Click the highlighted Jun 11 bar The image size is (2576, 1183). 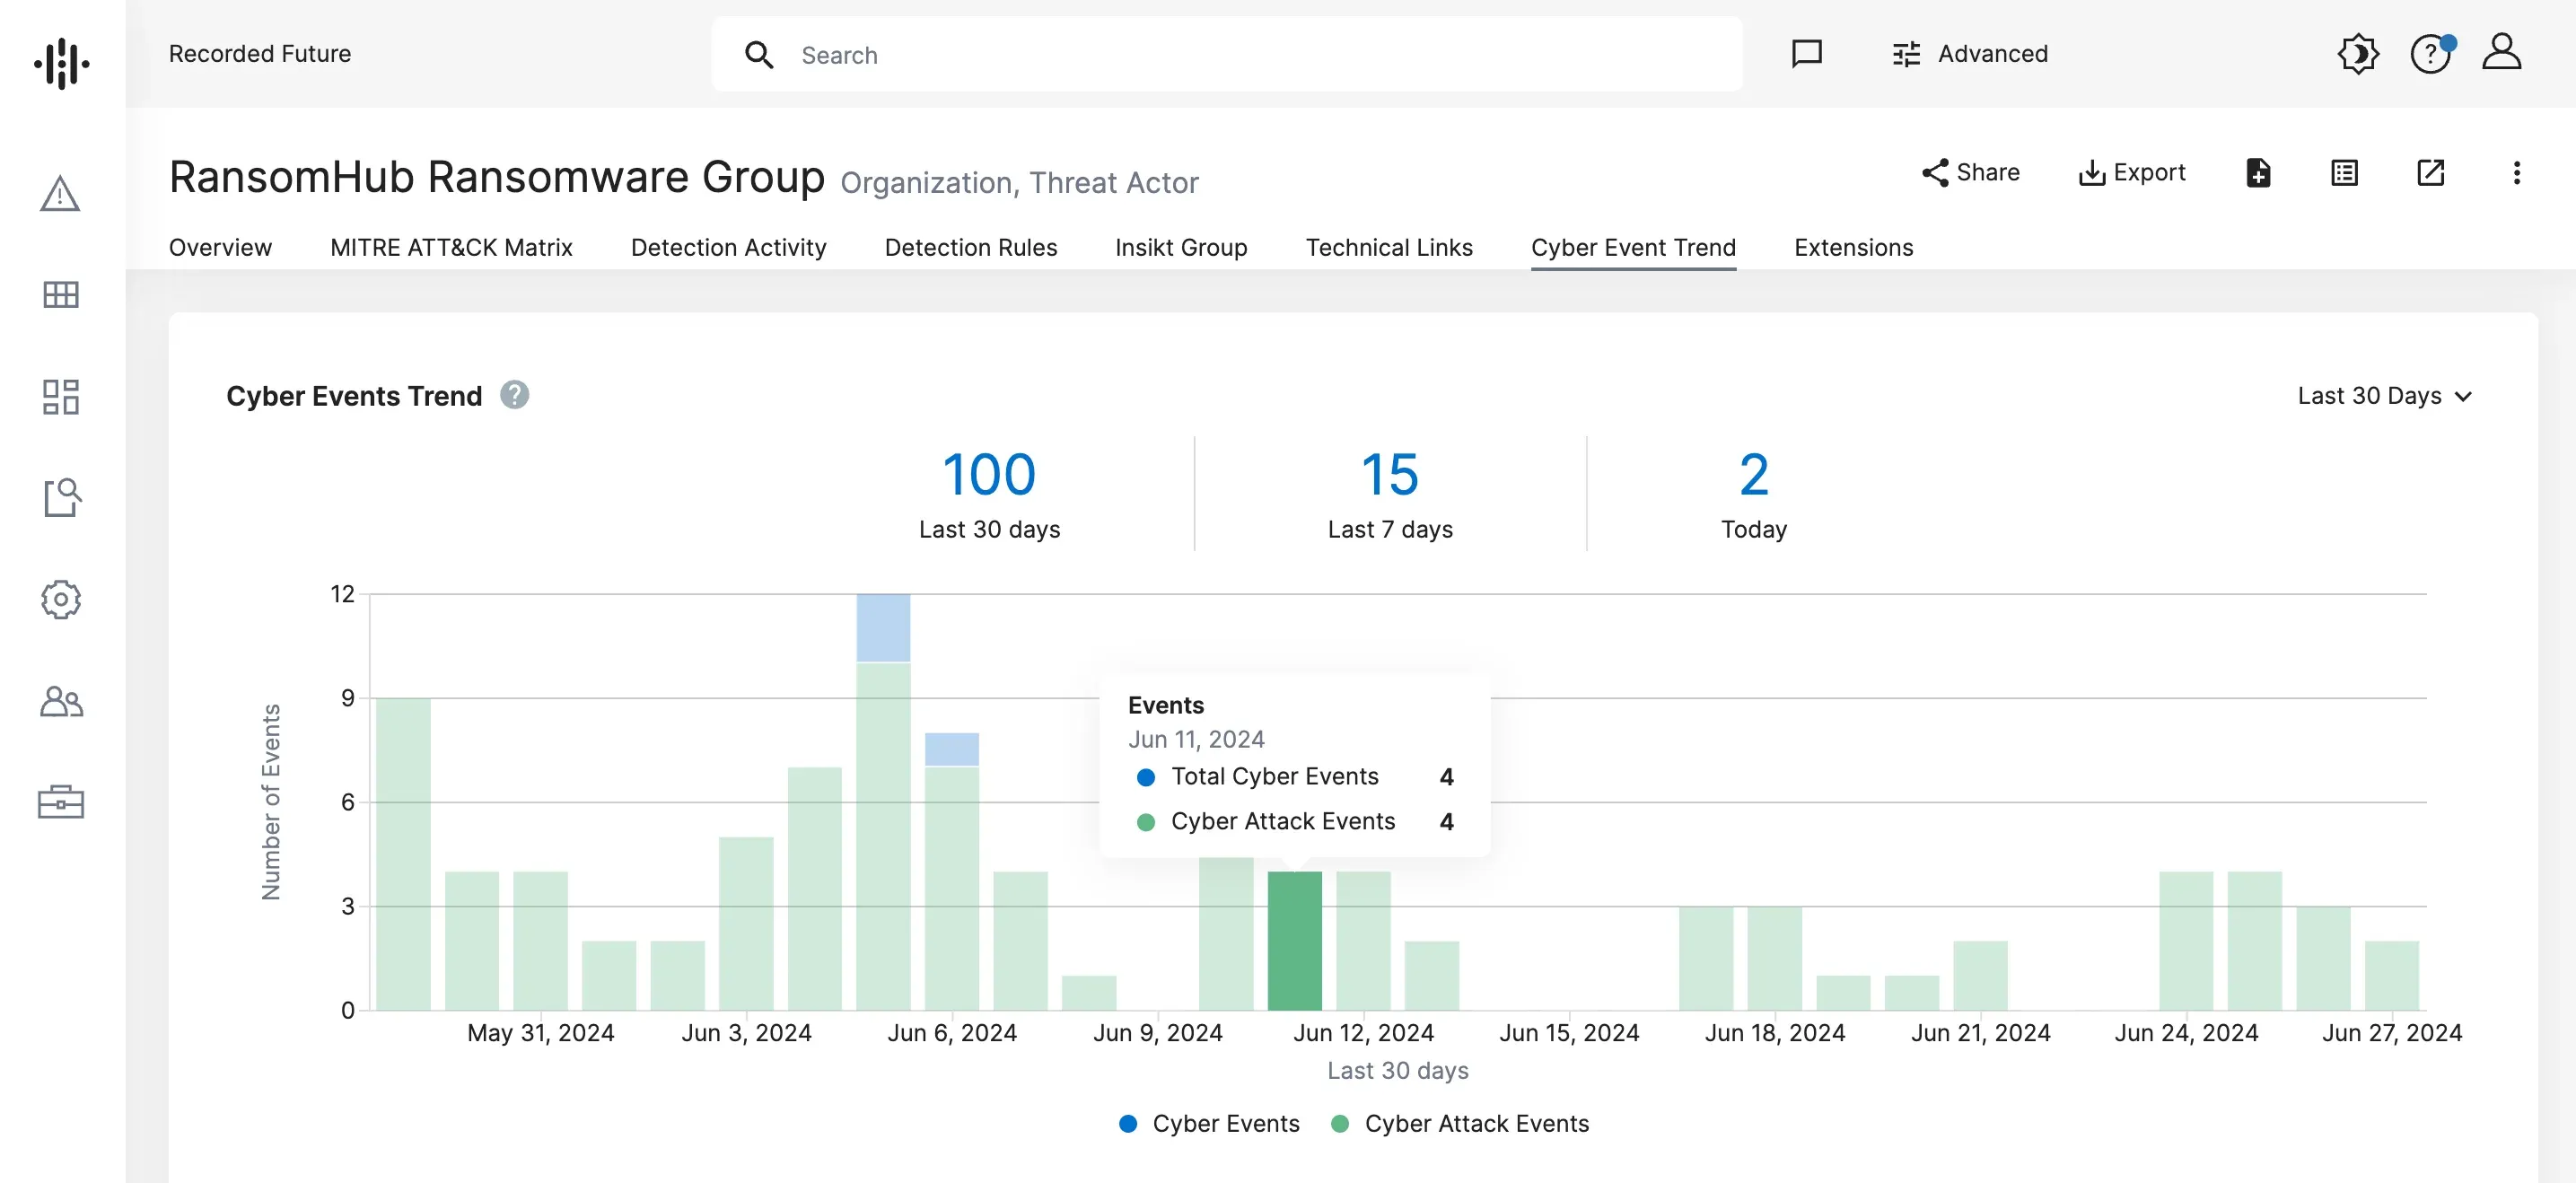click(1294, 940)
